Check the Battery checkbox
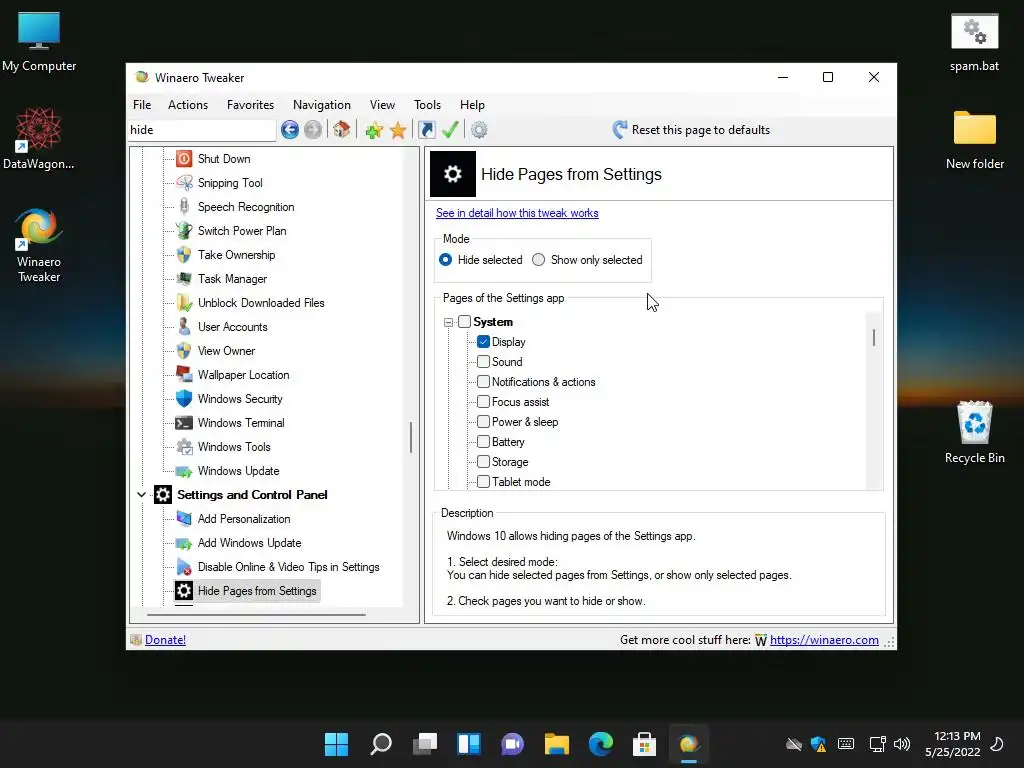1024x768 pixels. pyautogui.click(x=483, y=441)
